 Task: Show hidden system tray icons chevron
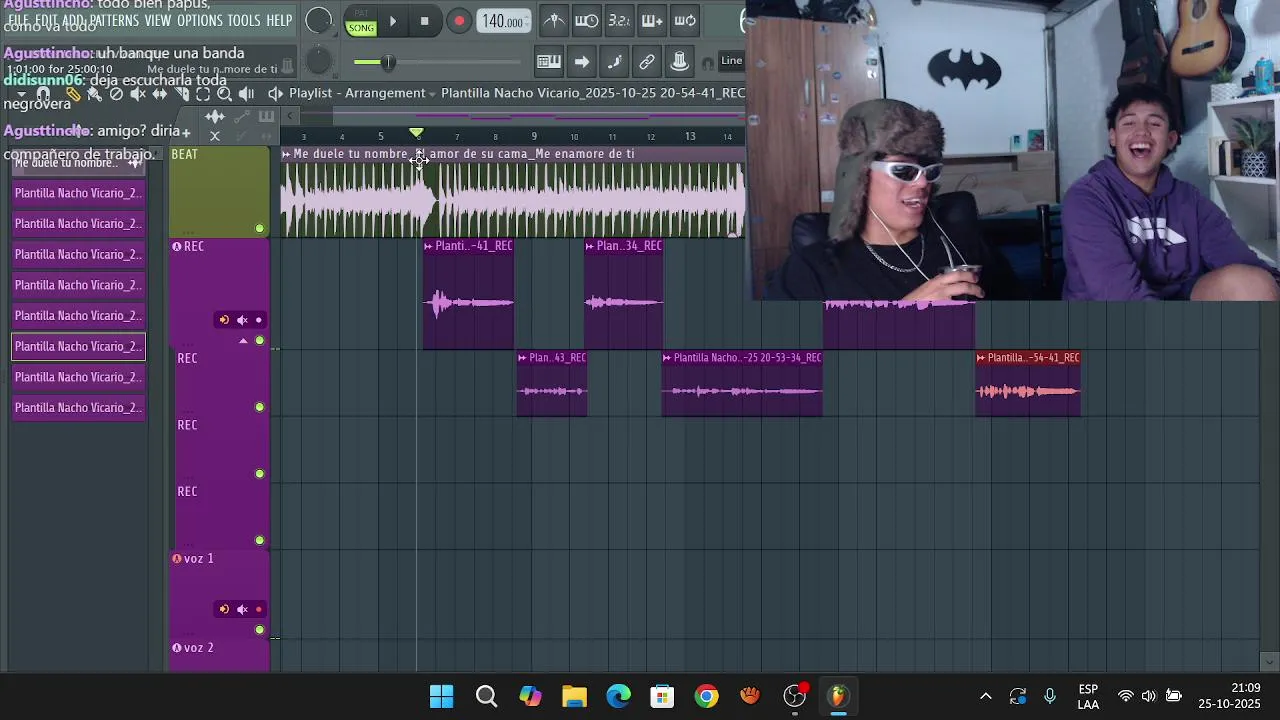985,696
